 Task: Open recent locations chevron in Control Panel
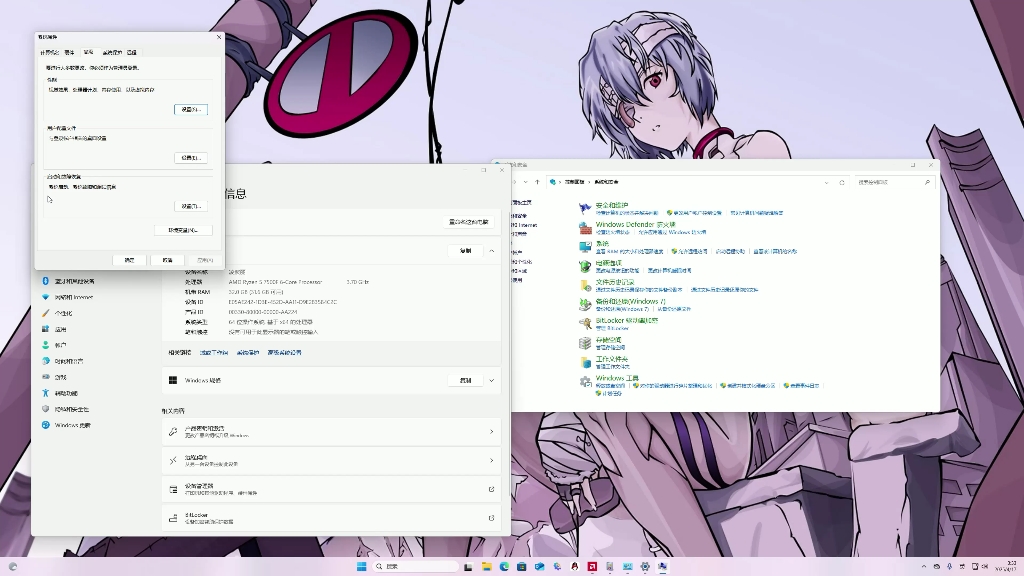point(526,182)
